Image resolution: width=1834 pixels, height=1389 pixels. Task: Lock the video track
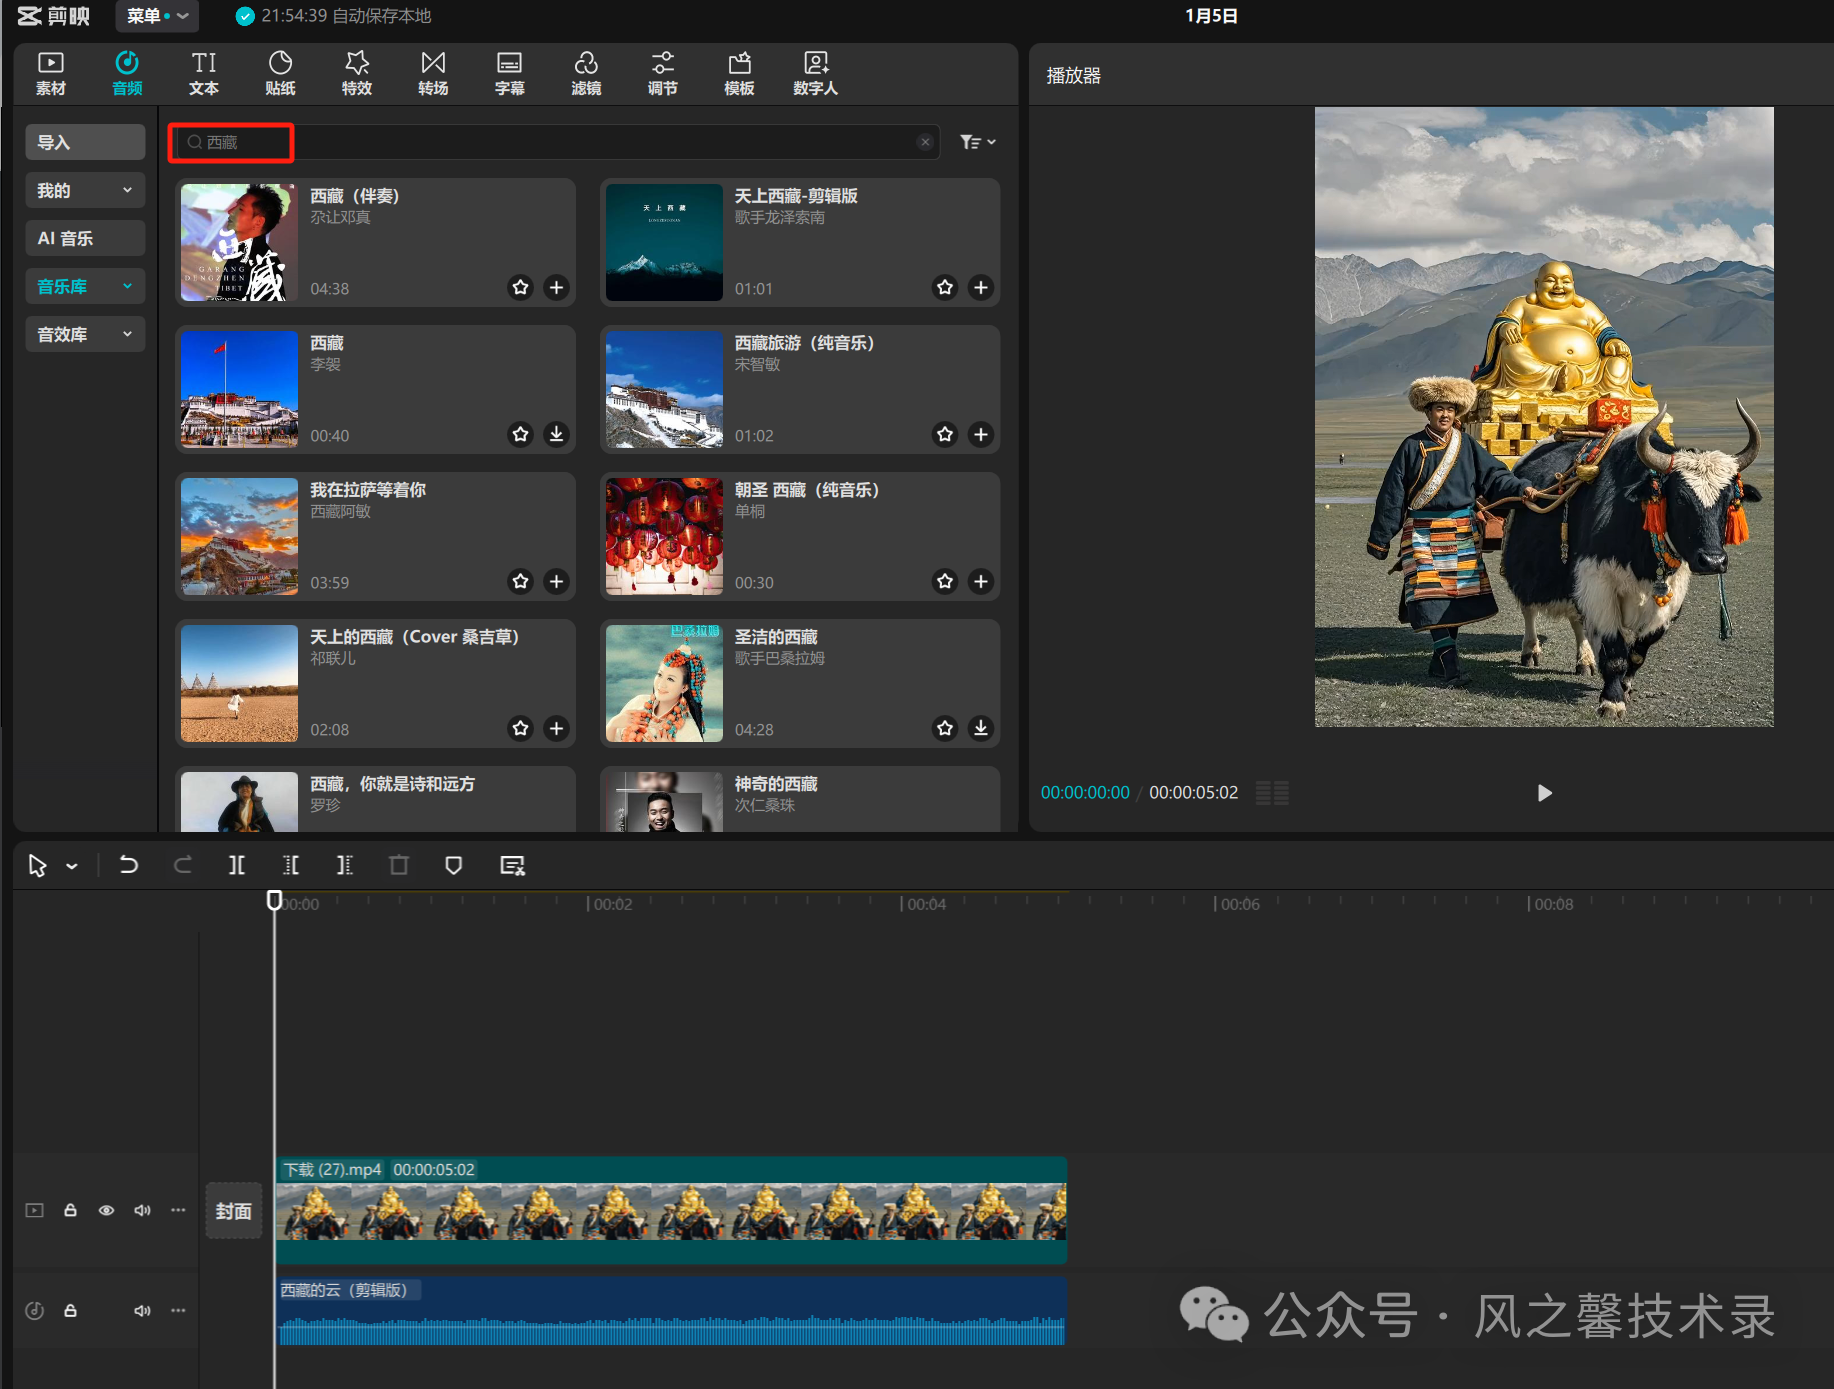70,1210
